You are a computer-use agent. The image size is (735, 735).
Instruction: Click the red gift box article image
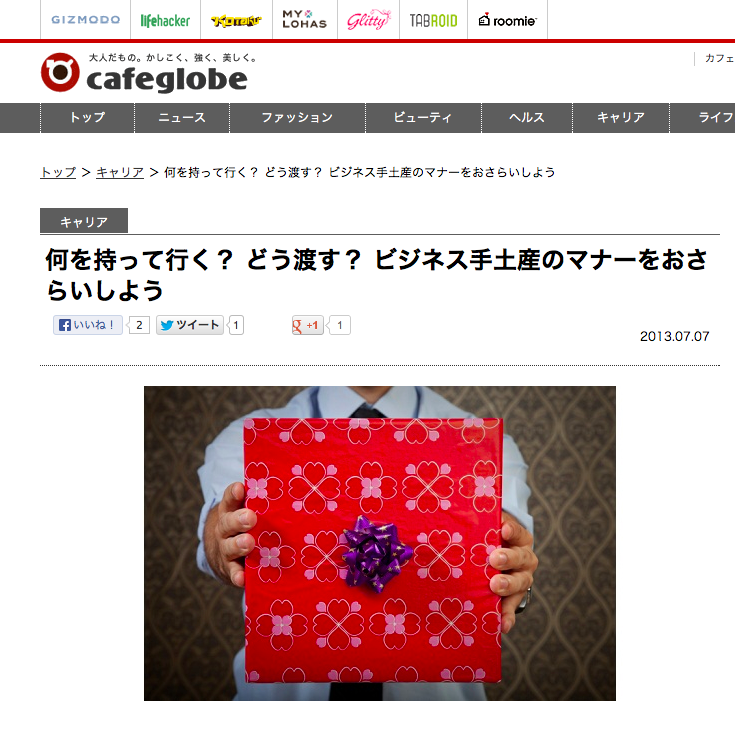[380, 543]
